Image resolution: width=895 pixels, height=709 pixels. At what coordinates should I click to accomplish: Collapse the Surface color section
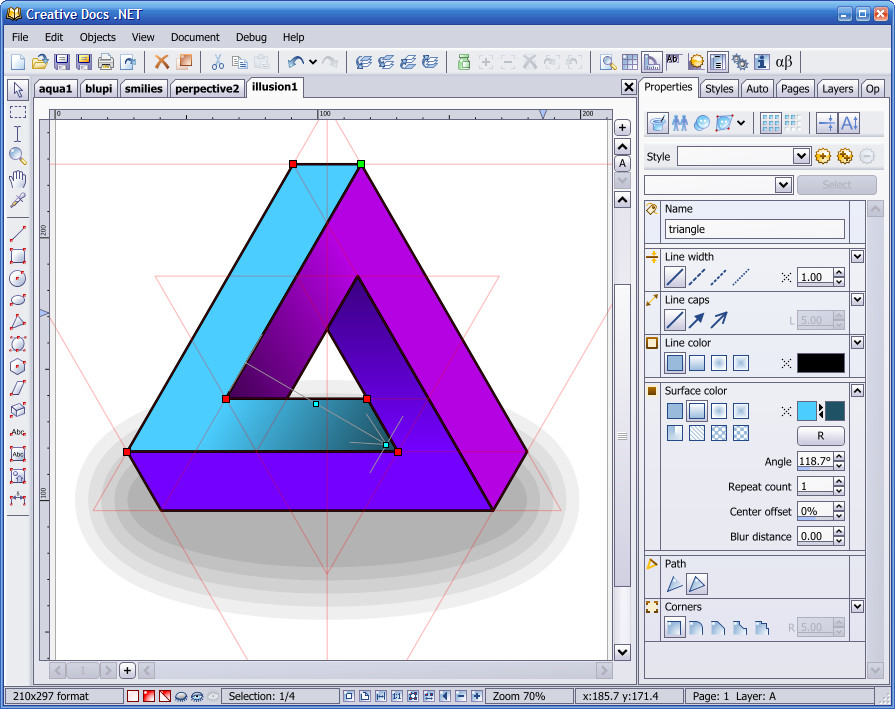pyautogui.click(x=857, y=390)
